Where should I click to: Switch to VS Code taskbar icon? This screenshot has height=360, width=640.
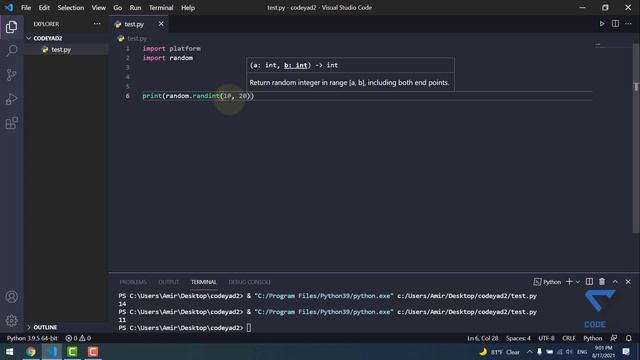tap(51, 351)
